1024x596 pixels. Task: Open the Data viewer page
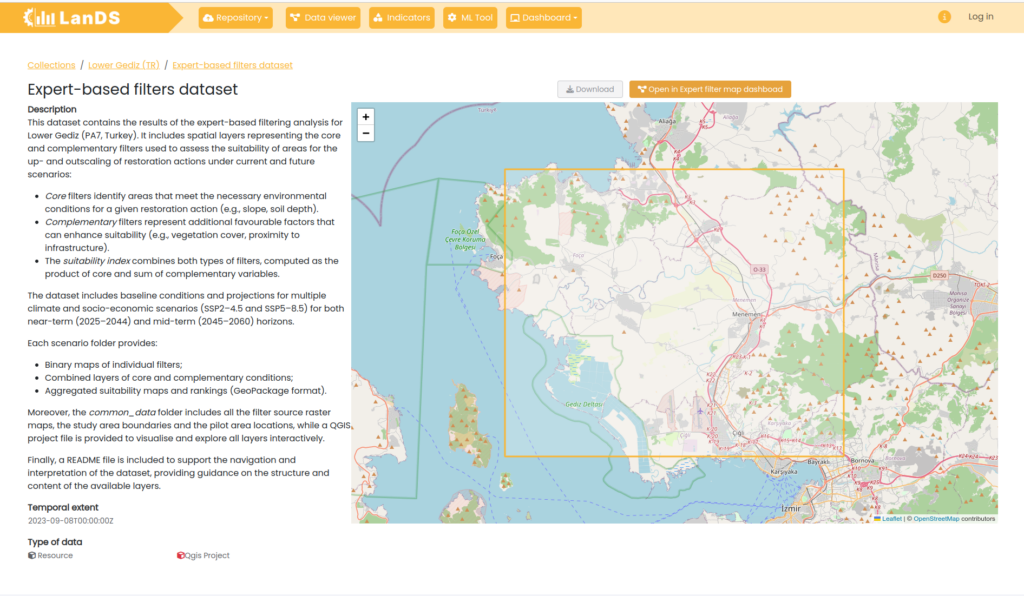323,18
